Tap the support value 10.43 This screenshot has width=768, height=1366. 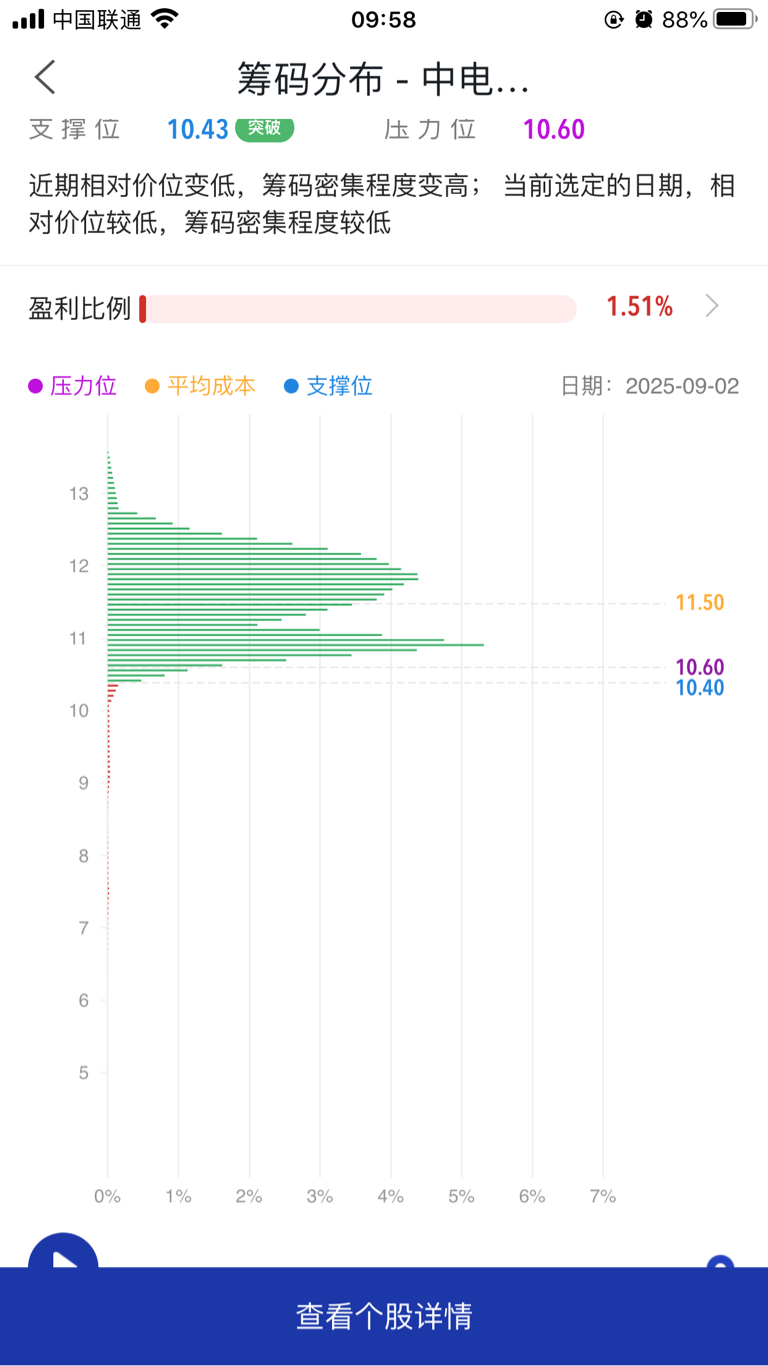pos(198,129)
